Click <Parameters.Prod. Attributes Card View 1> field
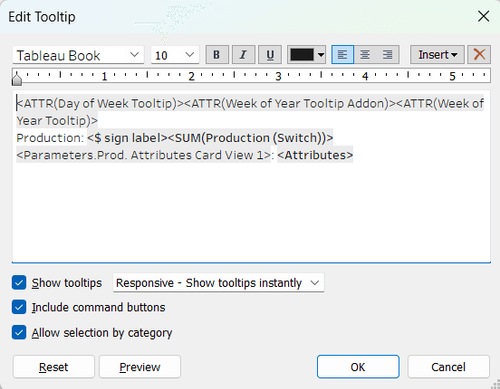The width and height of the screenshot is (500, 389). [x=144, y=155]
